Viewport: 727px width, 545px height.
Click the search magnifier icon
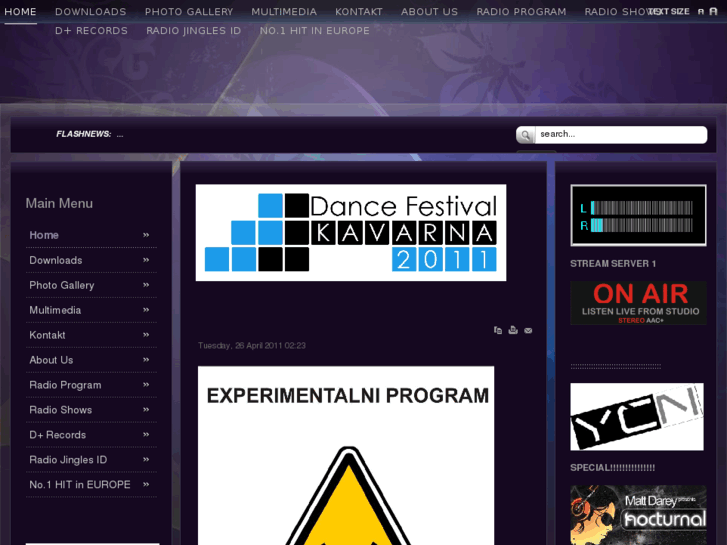point(525,135)
